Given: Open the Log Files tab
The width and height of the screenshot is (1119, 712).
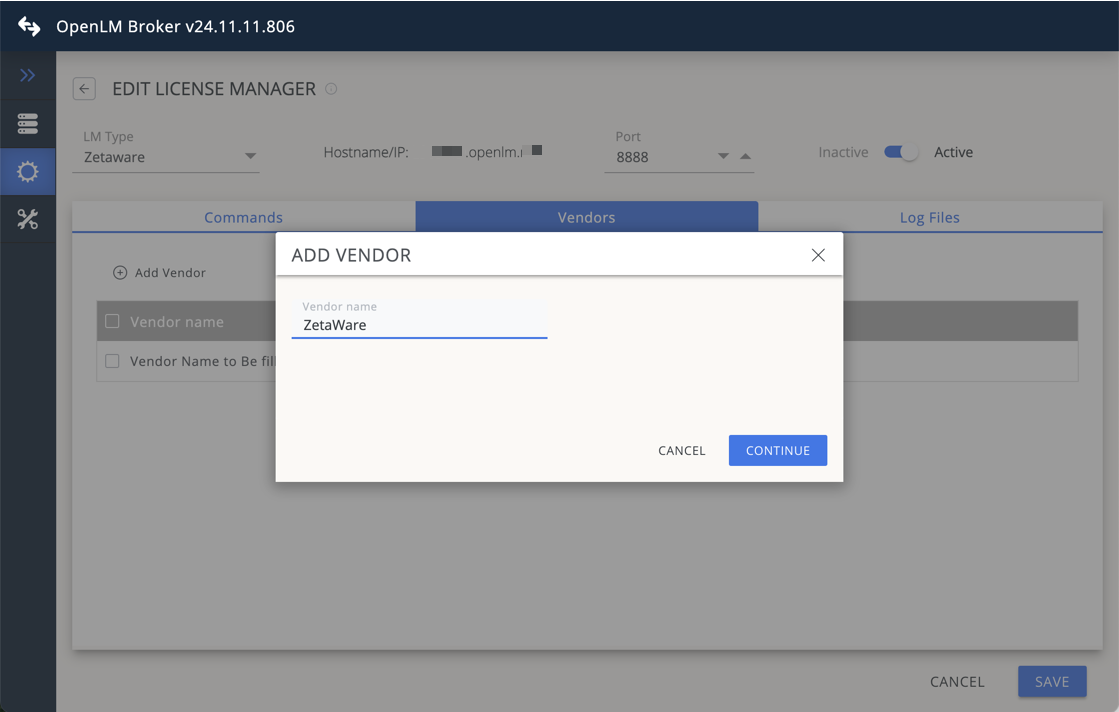Looking at the screenshot, I should tap(929, 217).
